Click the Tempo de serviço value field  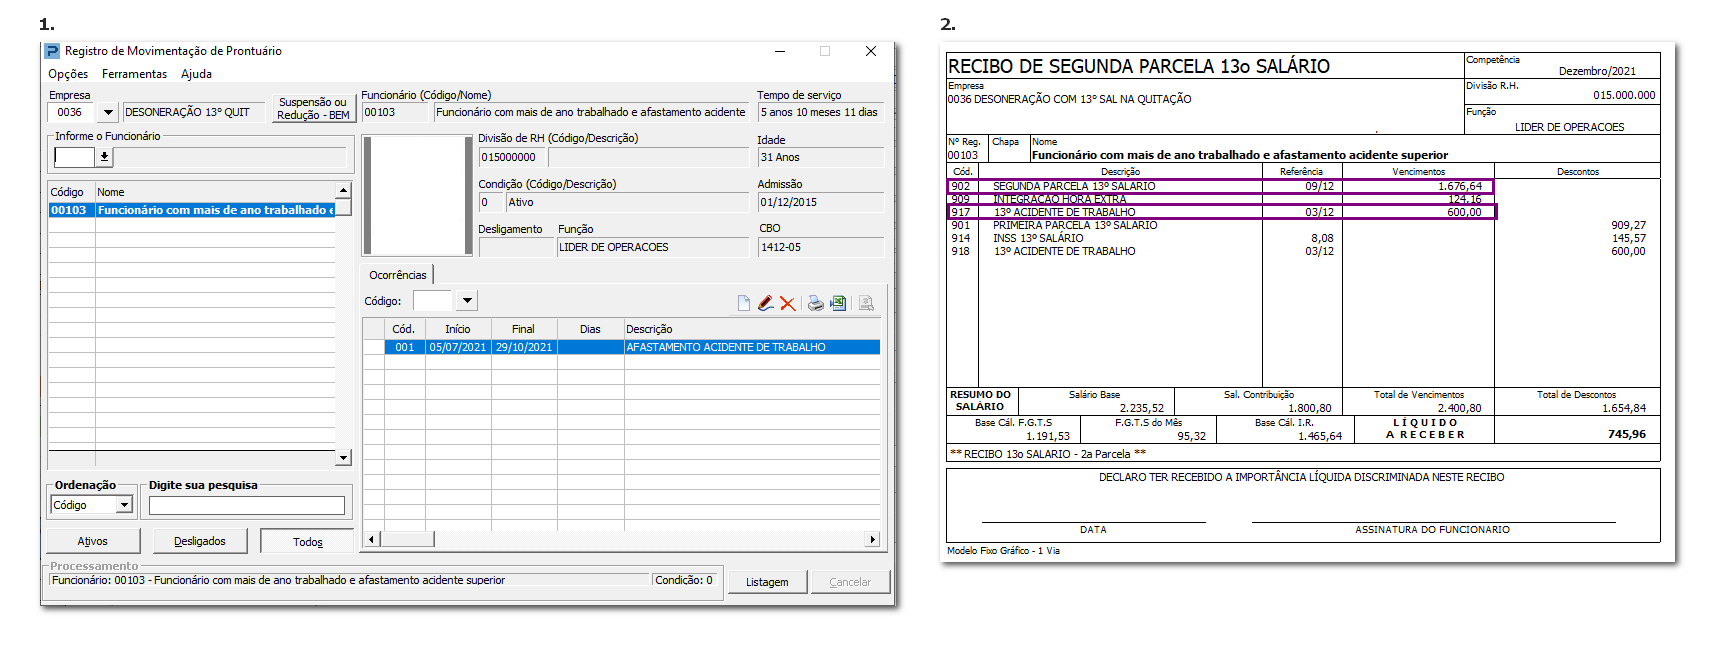point(821,112)
